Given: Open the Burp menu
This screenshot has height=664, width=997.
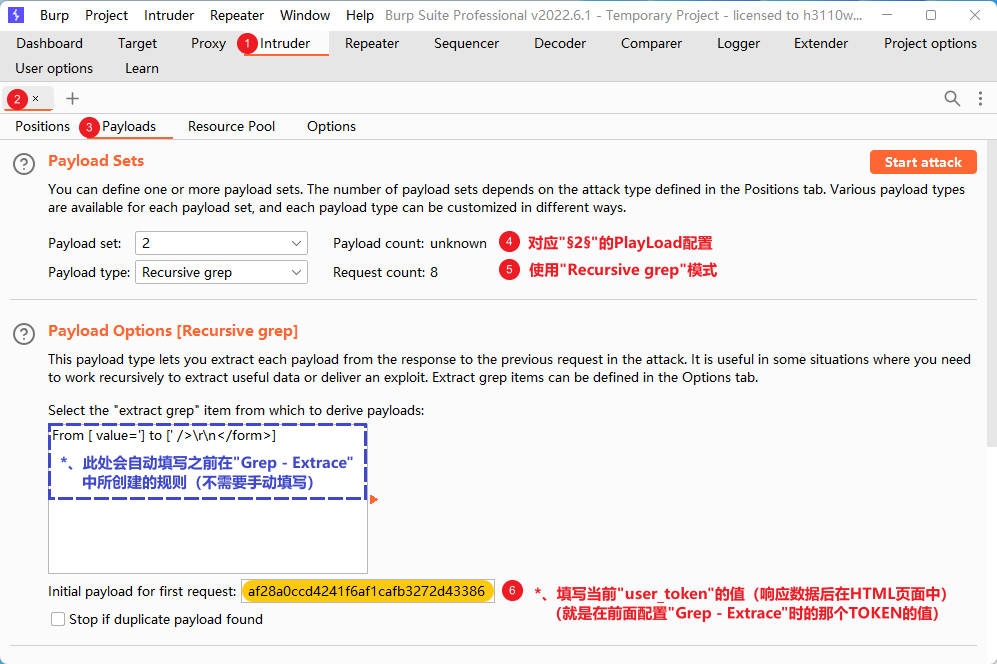Looking at the screenshot, I should 54,15.
